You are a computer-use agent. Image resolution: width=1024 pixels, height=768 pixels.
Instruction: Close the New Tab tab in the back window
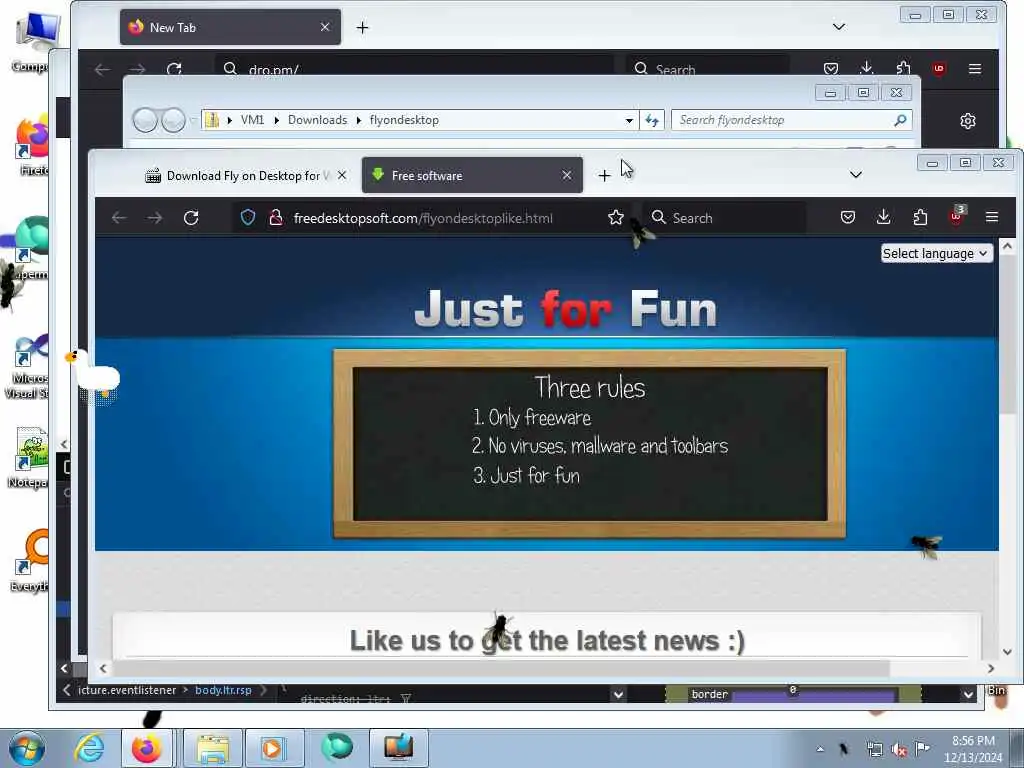325,27
